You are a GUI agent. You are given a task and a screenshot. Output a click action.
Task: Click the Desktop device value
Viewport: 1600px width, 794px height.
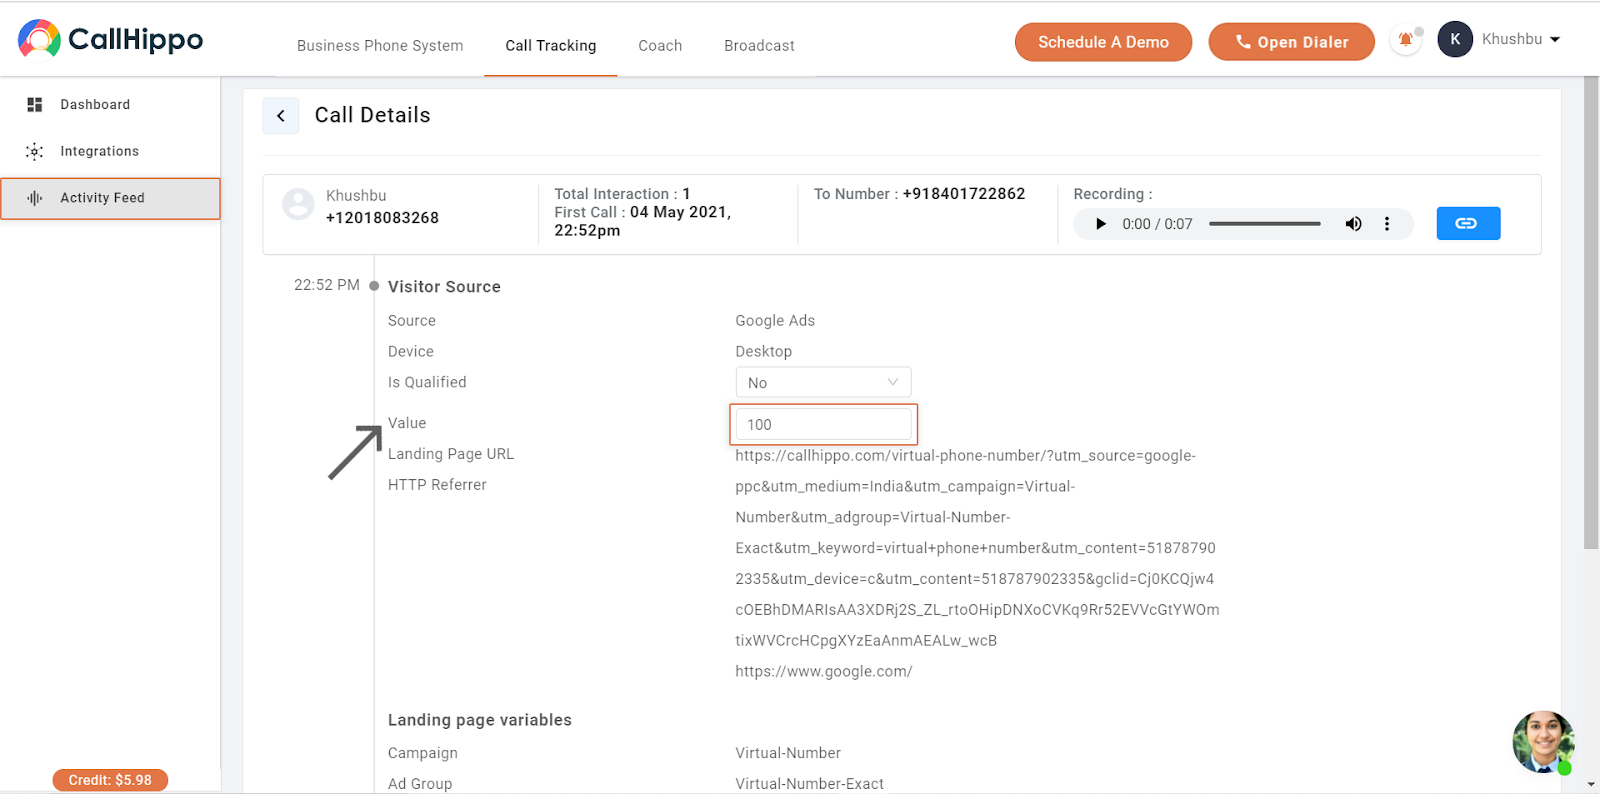pyautogui.click(x=763, y=352)
